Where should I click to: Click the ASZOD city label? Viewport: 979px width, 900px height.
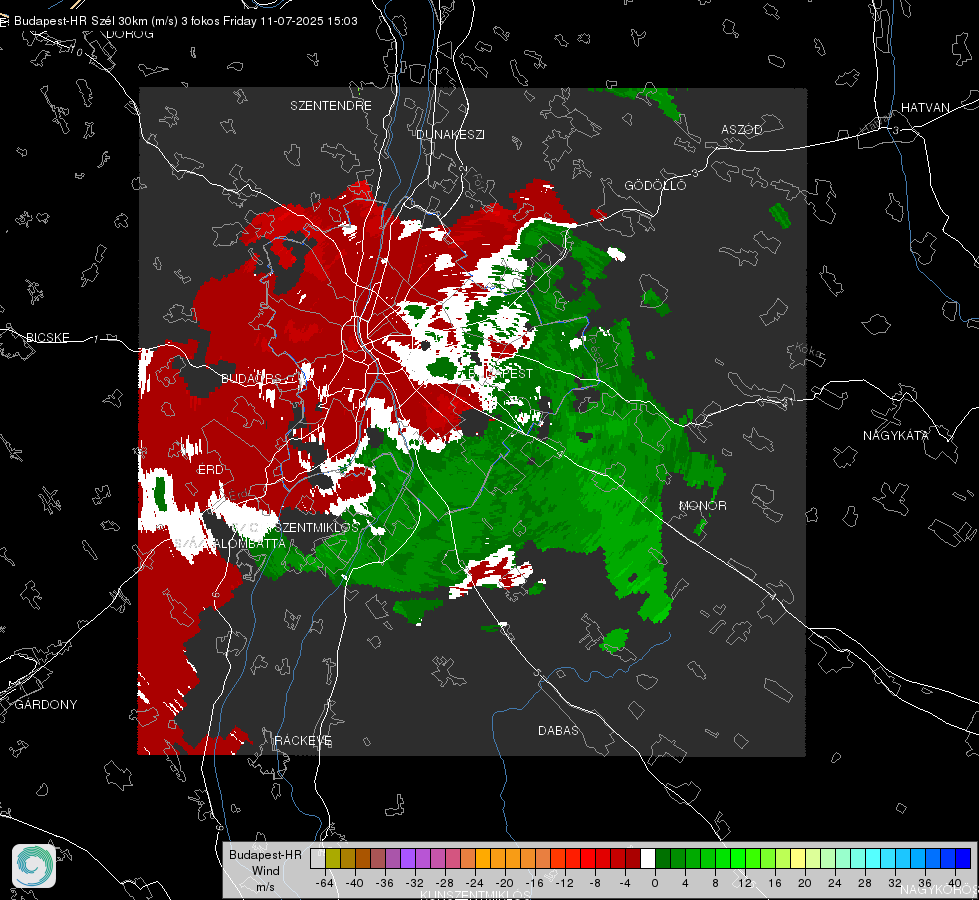click(x=742, y=129)
